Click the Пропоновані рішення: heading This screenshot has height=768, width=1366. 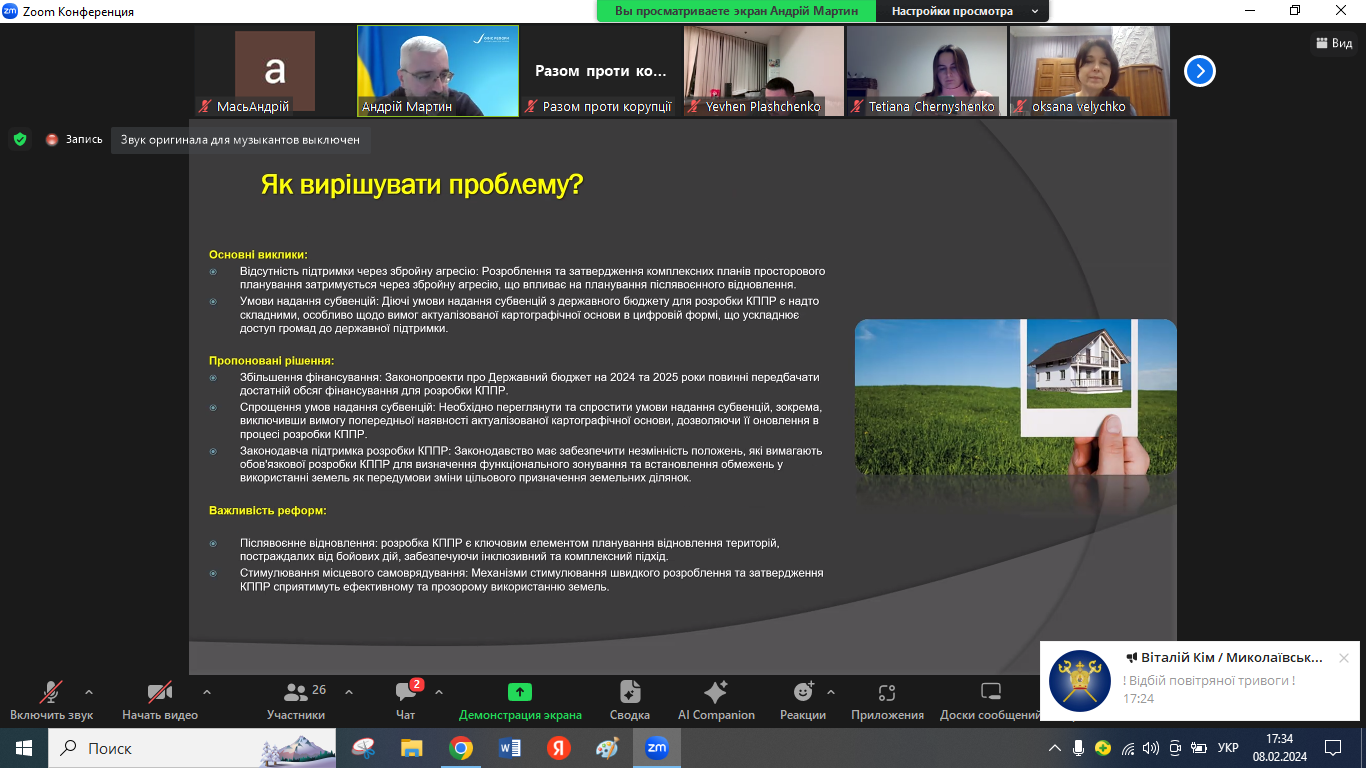click(x=271, y=360)
